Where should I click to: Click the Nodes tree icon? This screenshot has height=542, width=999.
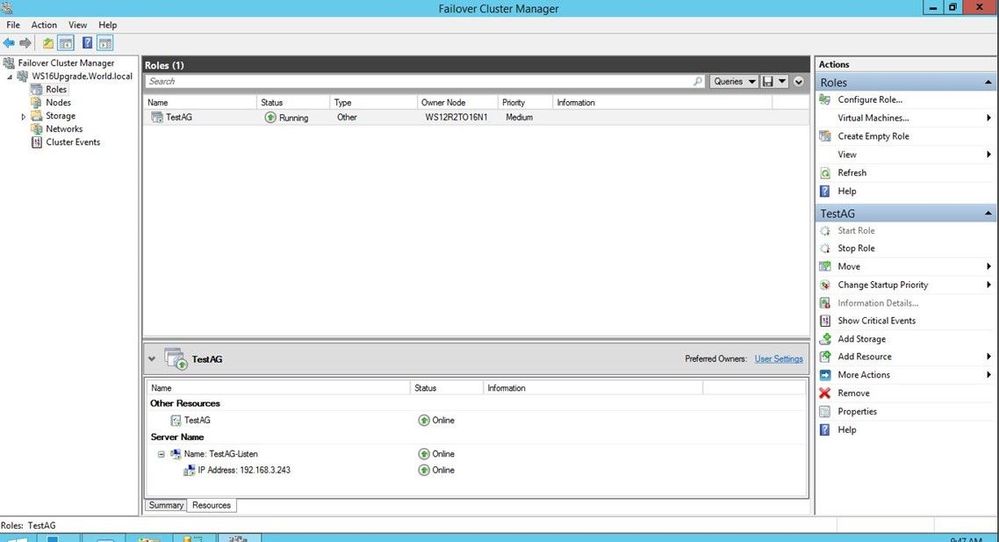(x=37, y=103)
